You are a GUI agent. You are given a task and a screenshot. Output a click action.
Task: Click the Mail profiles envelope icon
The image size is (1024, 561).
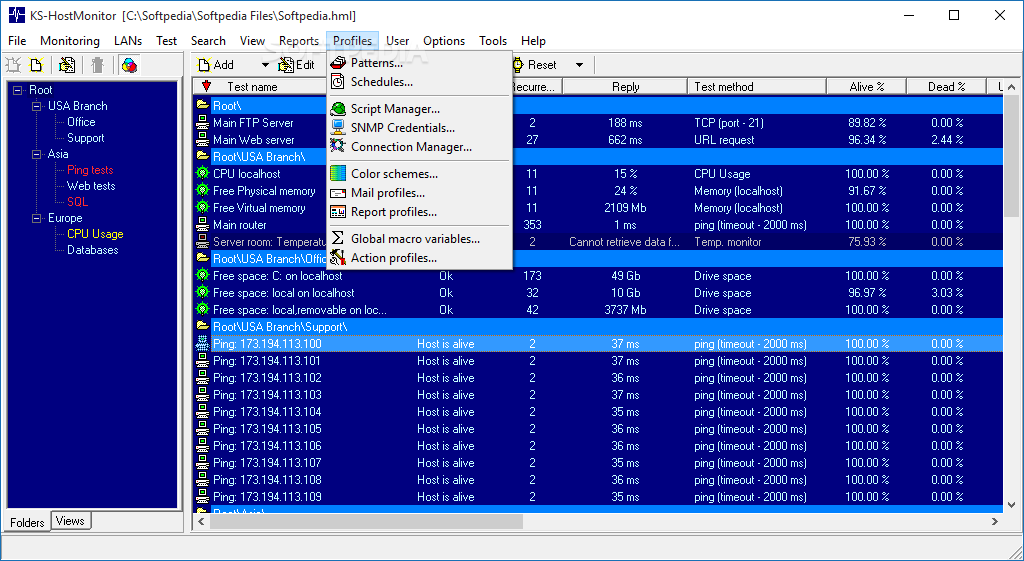pos(338,193)
